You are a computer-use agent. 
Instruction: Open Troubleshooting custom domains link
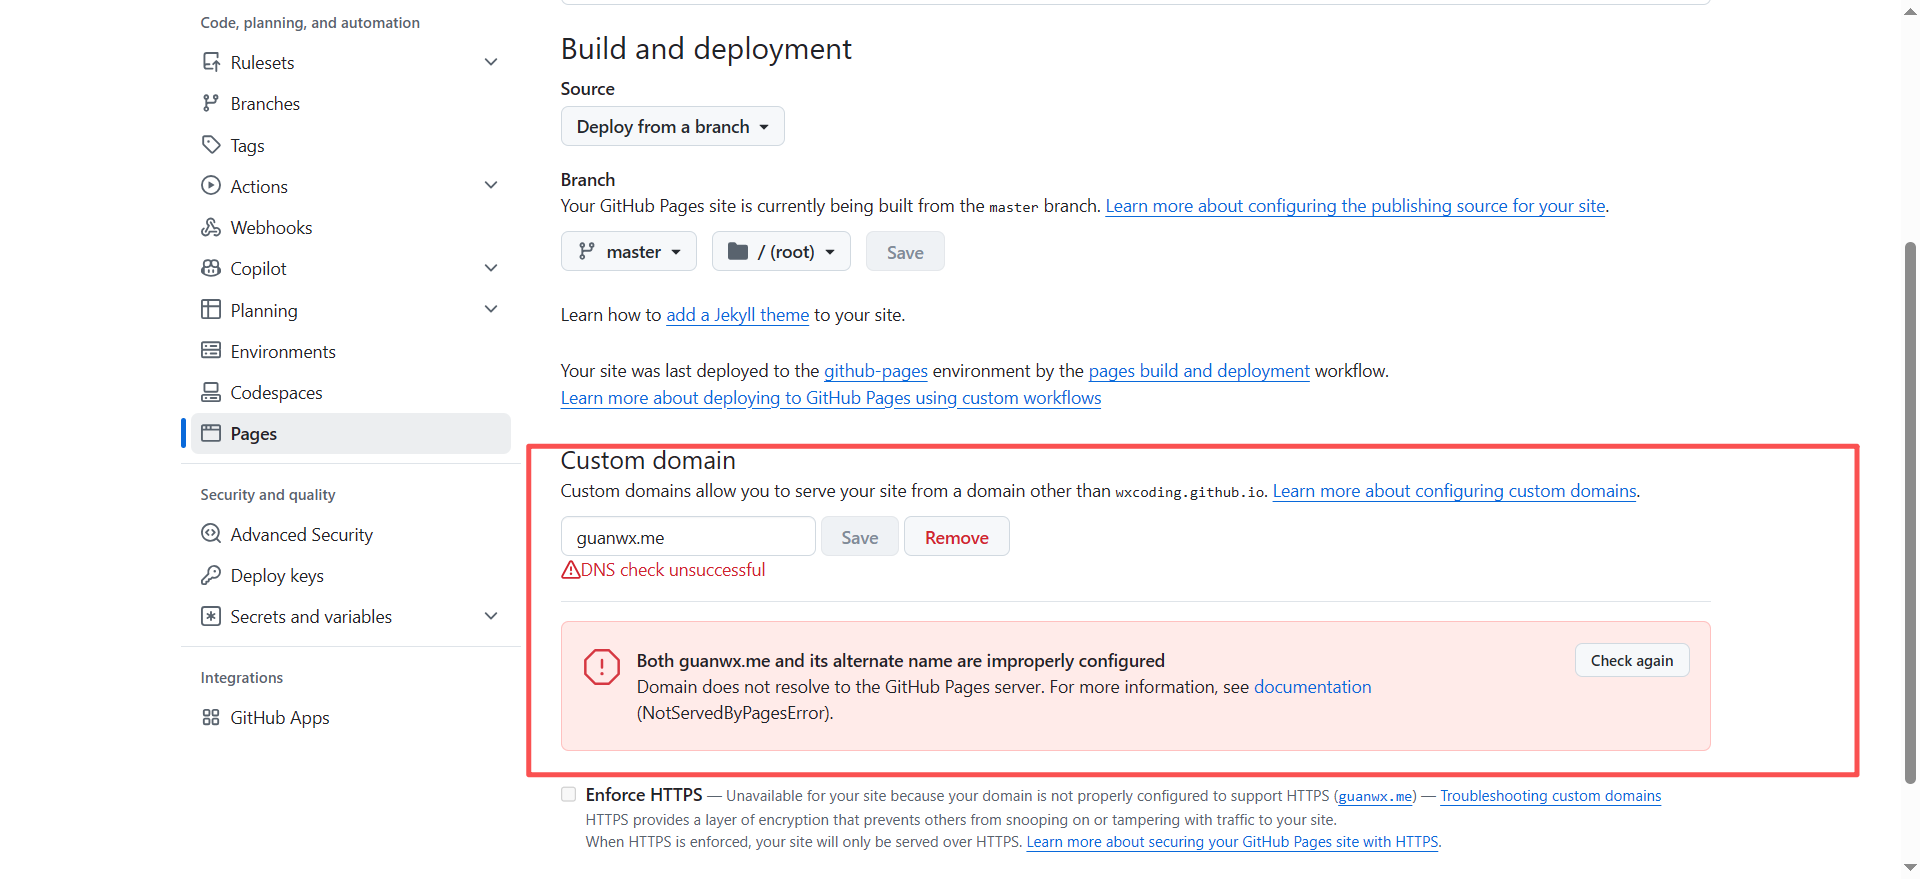[1550, 796]
